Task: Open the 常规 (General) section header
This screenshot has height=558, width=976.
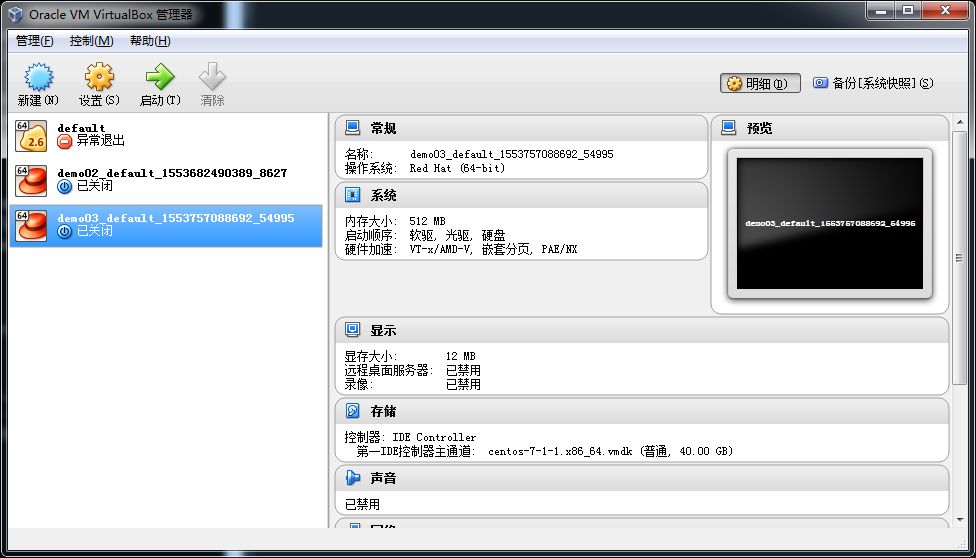Action: (521, 128)
